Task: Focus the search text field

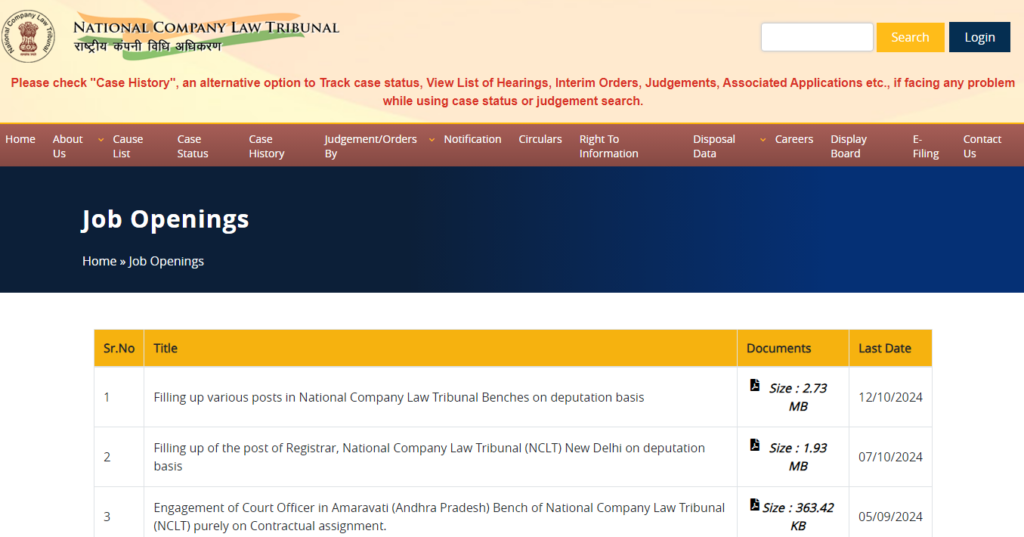Action: point(817,37)
